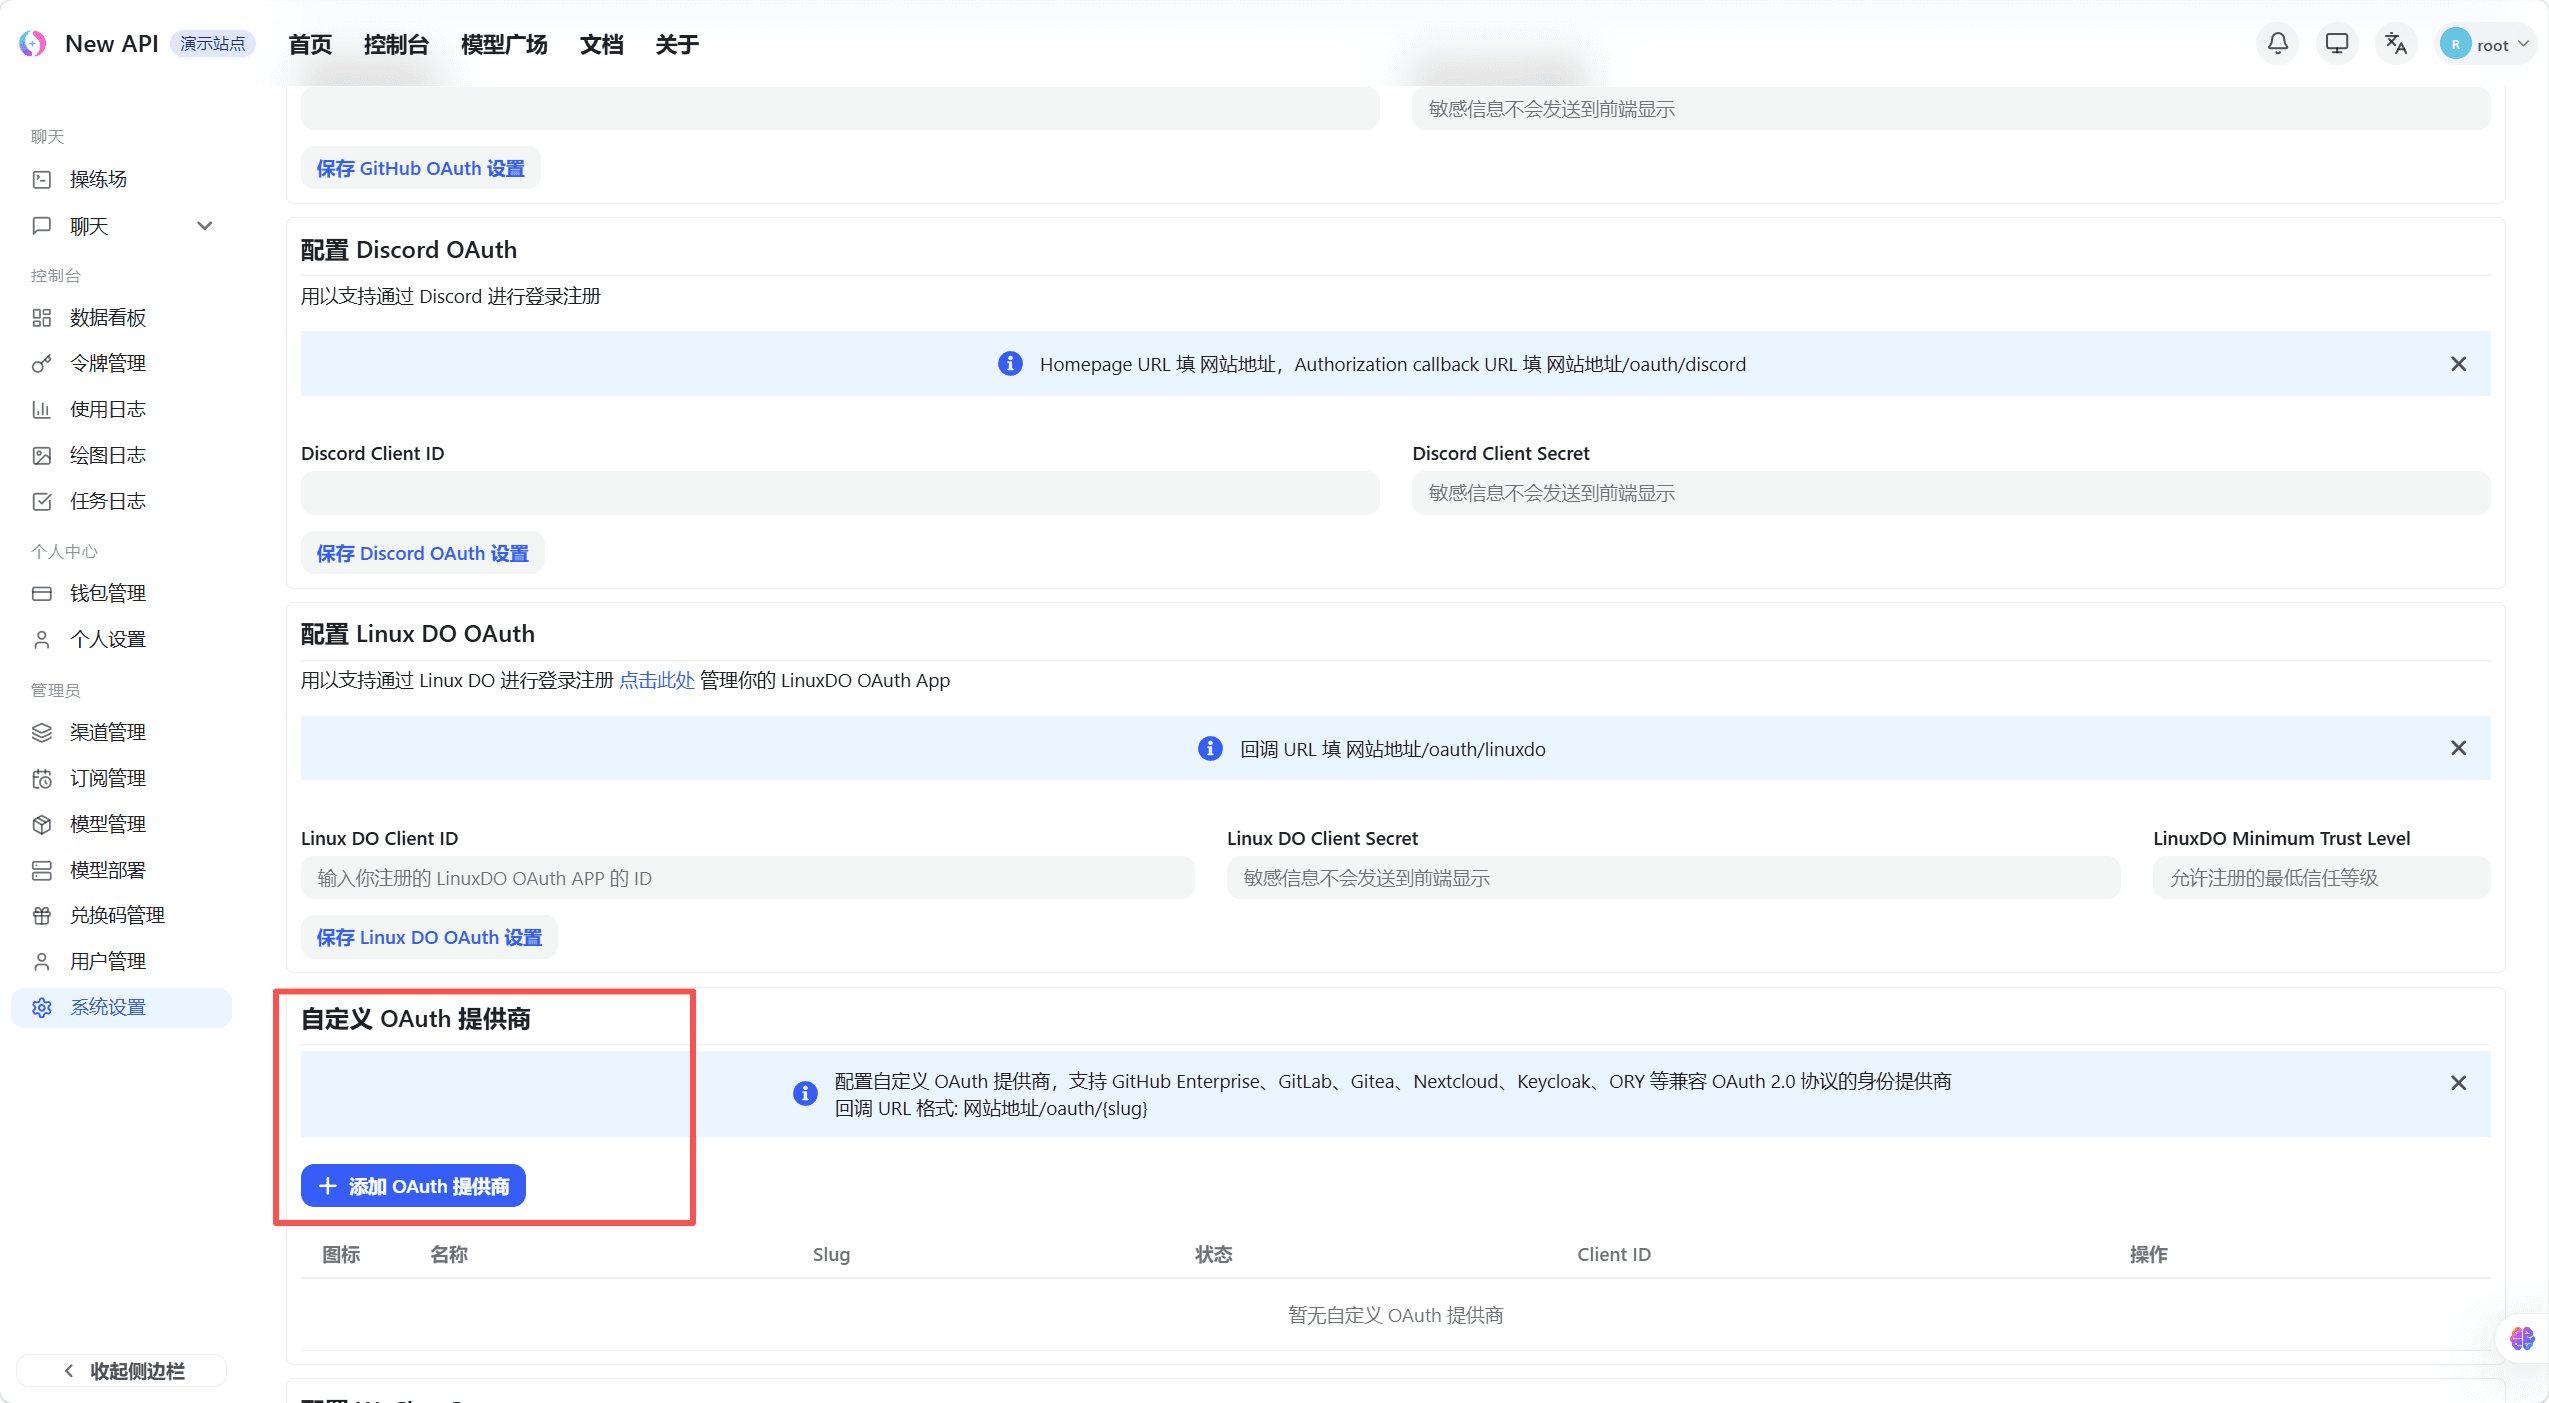Switch language via the 文A icon
Screen dimensions: 2549x1403
pos(2396,43)
